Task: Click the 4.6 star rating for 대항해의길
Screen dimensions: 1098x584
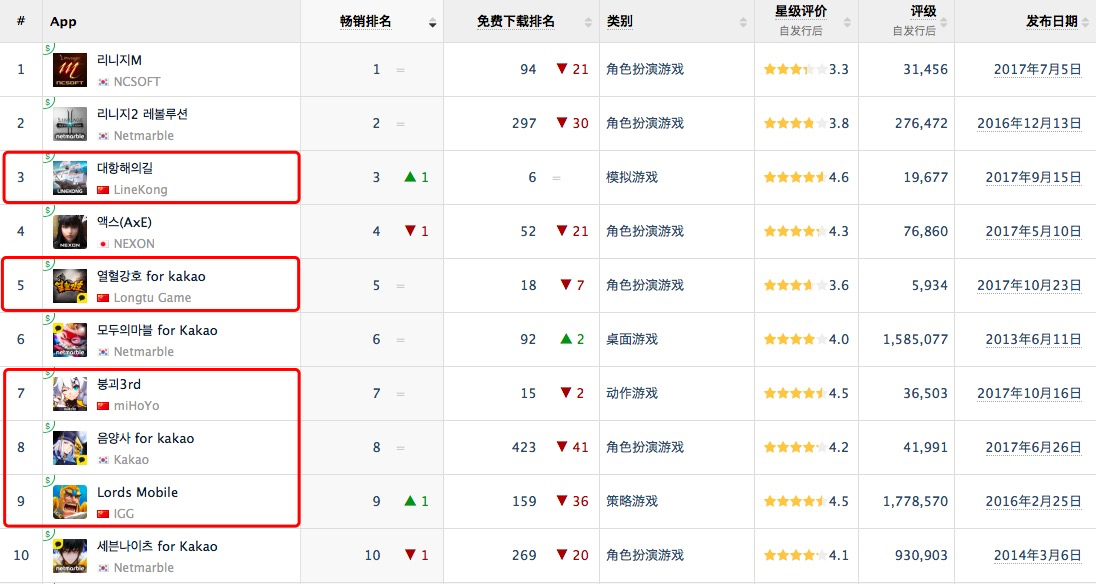Action: coord(806,177)
